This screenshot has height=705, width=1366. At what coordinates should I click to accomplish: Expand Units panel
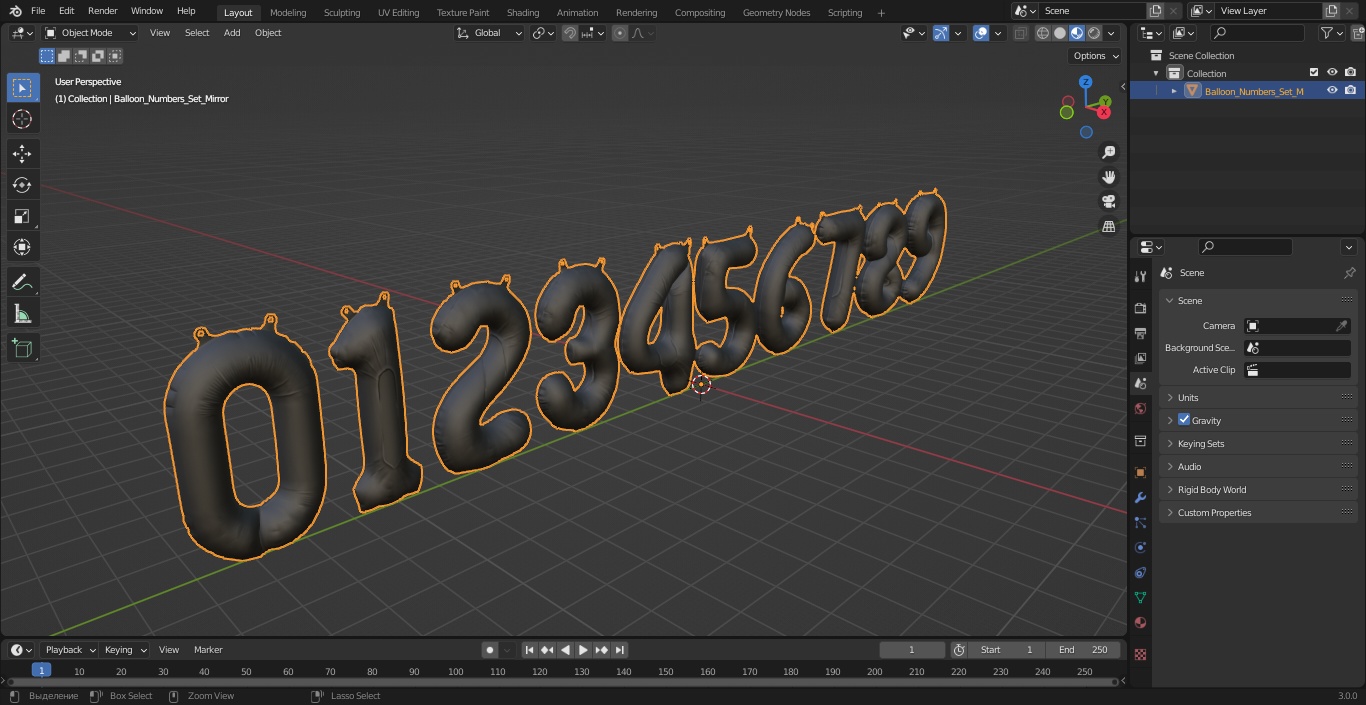click(1259, 397)
